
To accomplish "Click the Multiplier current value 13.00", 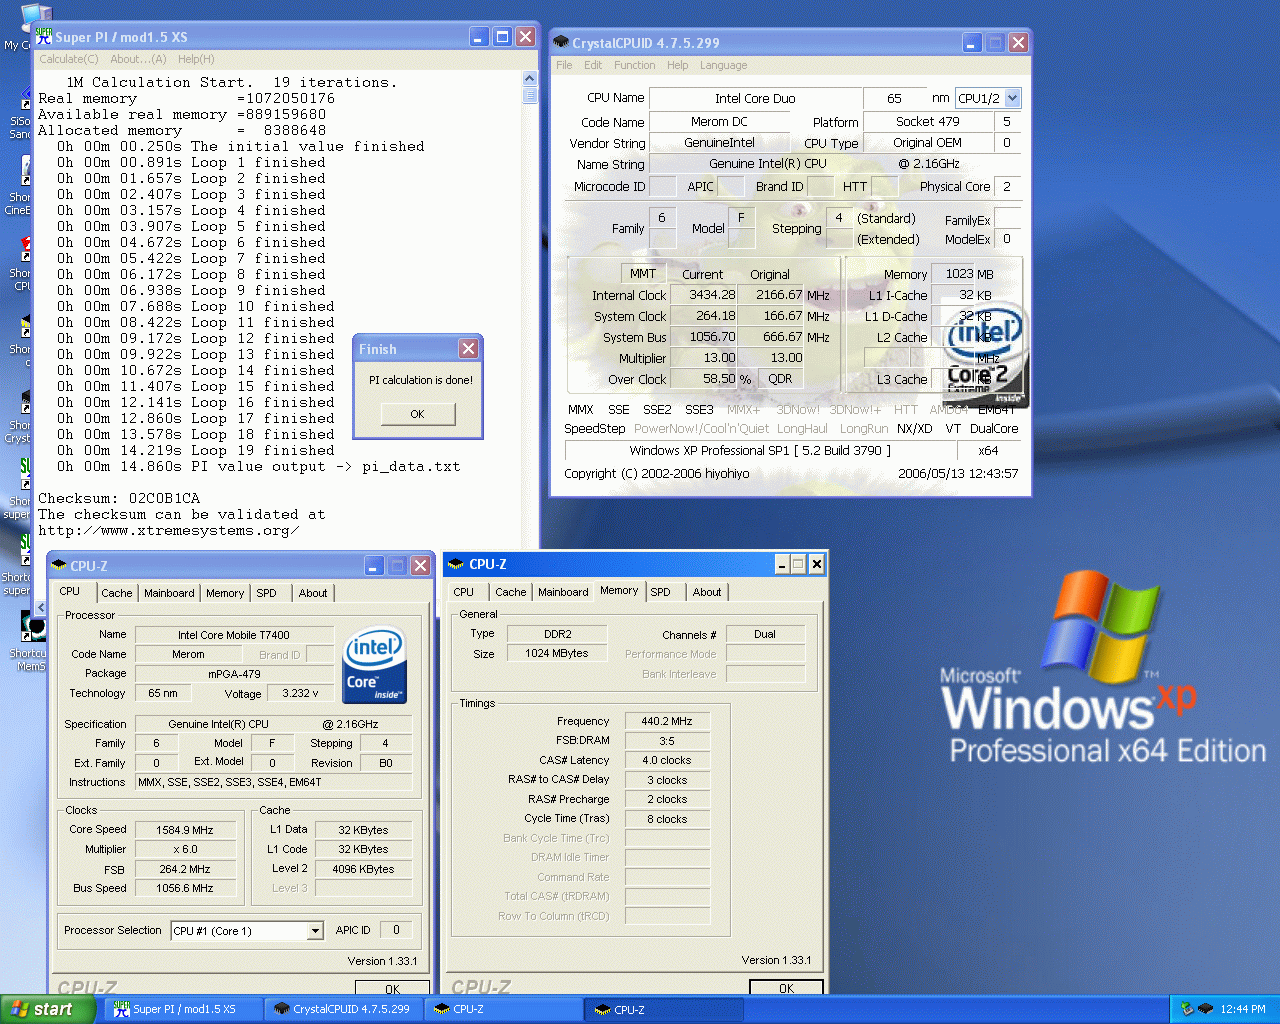I will coord(703,358).
